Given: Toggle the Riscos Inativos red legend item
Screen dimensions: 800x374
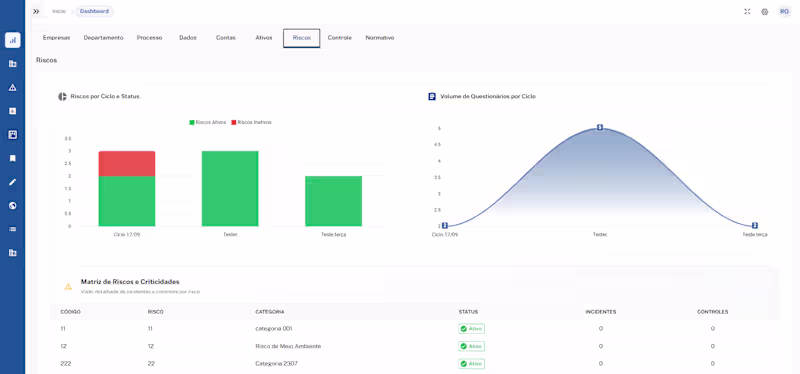Looking at the screenshot, I should 251,122.
